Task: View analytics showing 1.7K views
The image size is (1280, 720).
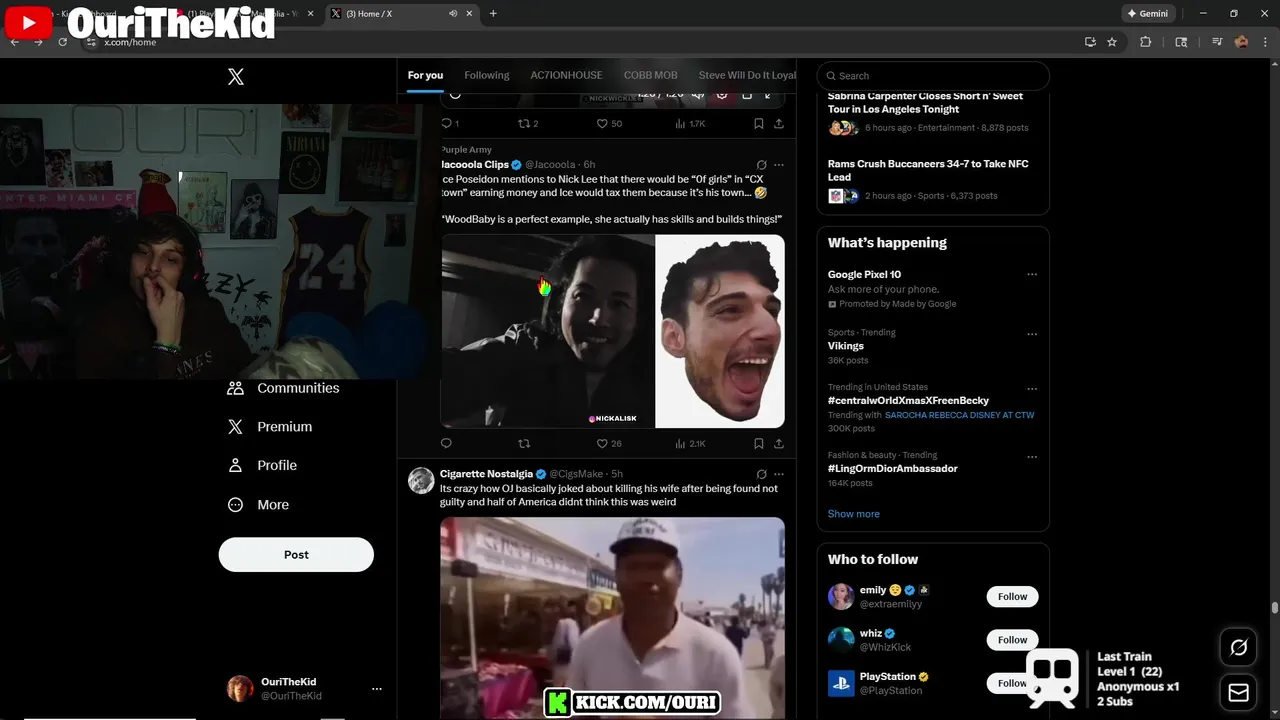Action: (690, 123)
